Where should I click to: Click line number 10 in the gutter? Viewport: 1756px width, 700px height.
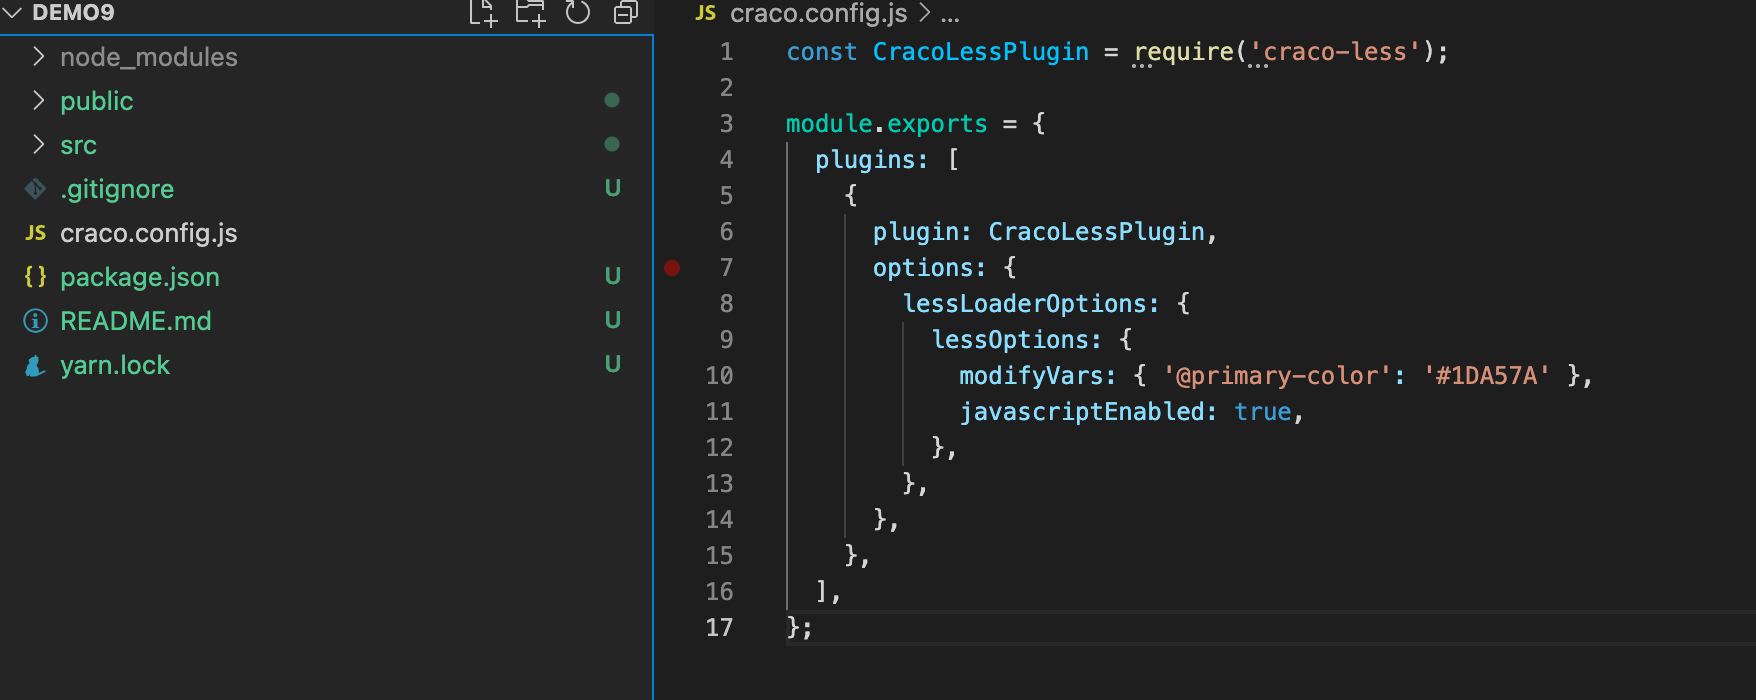tap(719, 376)
